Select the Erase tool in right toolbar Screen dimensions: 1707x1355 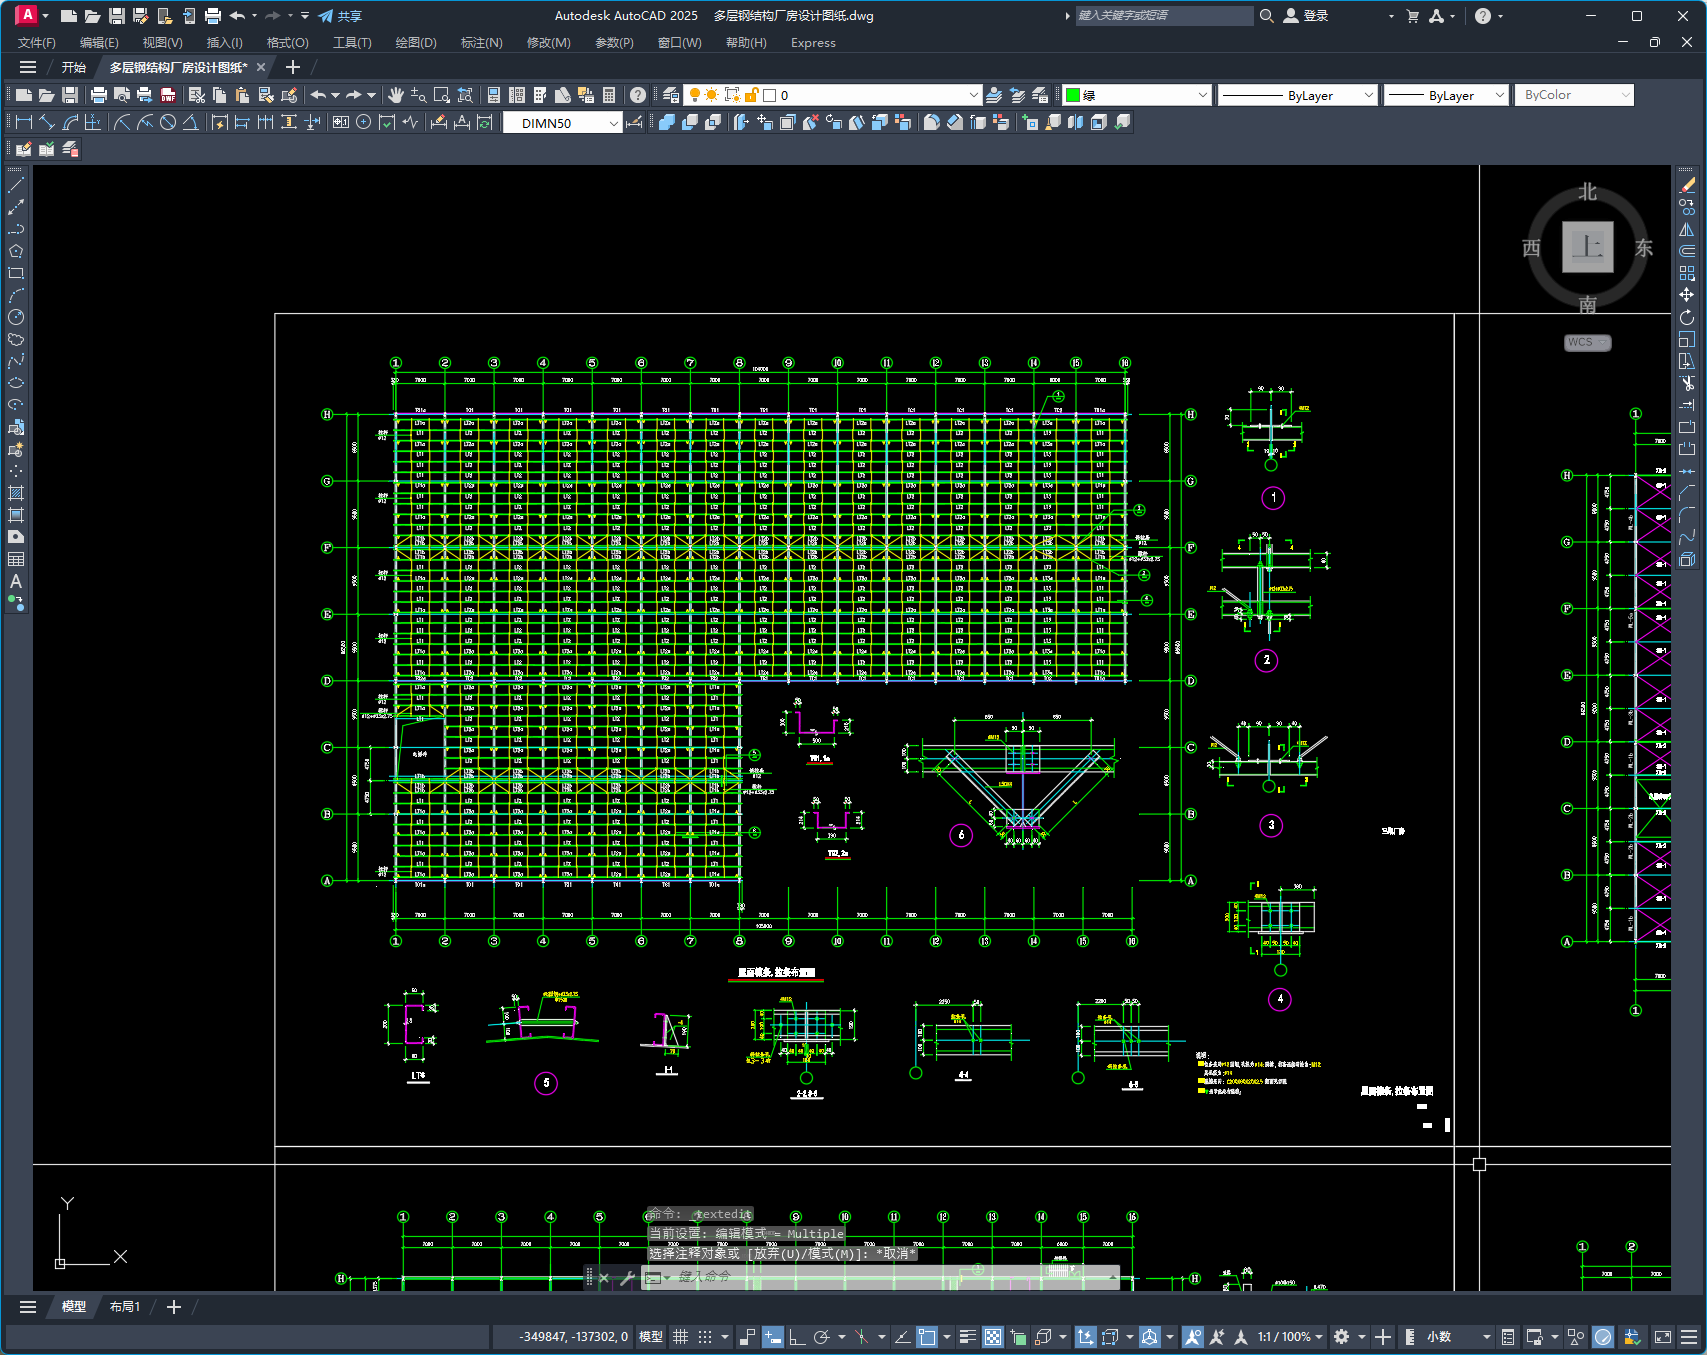click(1687, 185)
